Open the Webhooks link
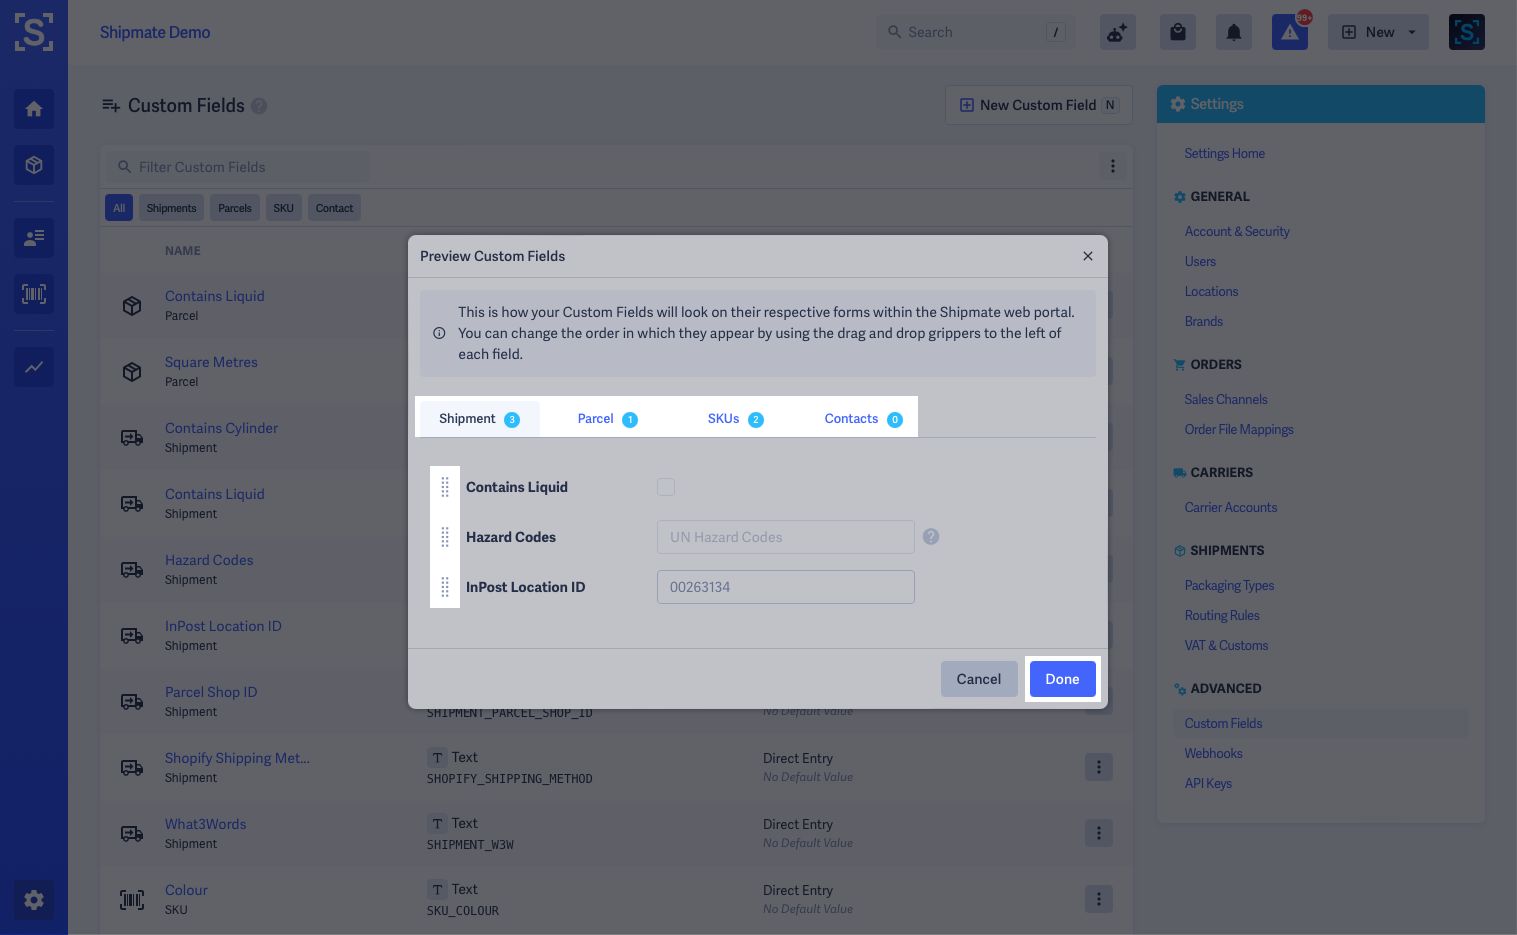The height and width of the screenshot is (935, 1517). click(x=1213, y=754)
